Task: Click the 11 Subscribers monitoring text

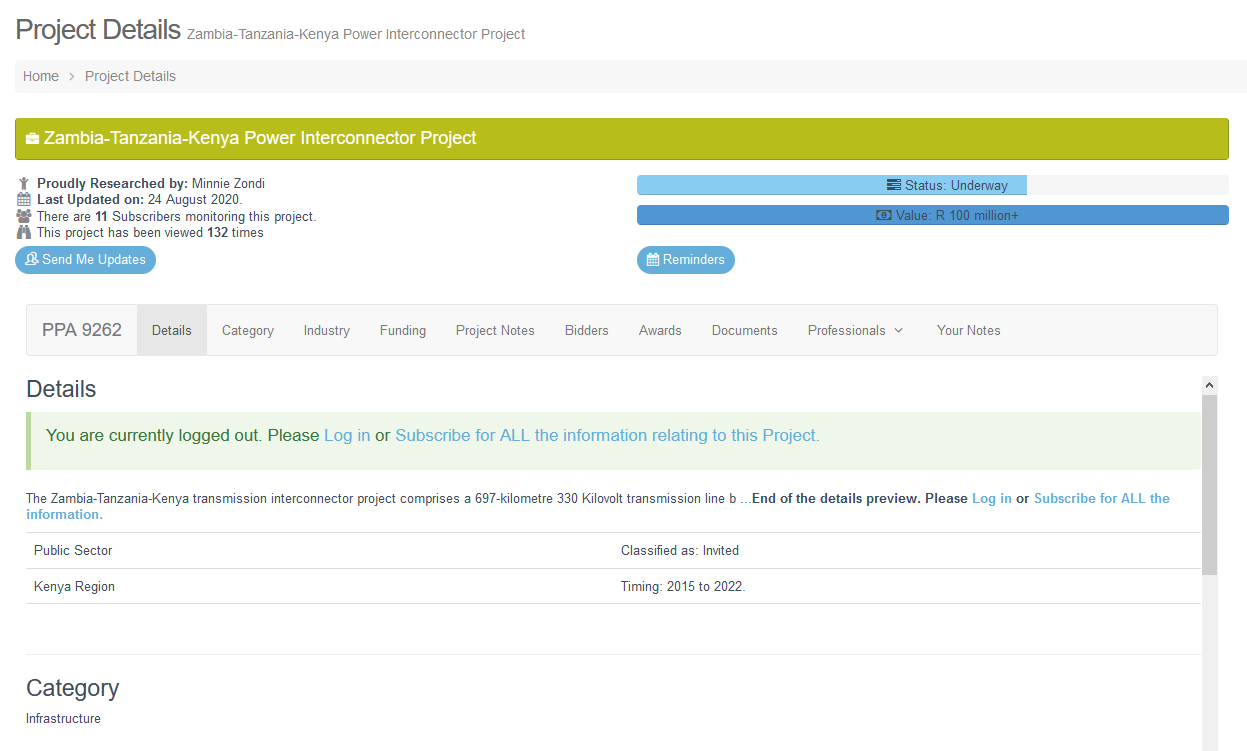Action: pyautogui.click(x=176, y=216)
